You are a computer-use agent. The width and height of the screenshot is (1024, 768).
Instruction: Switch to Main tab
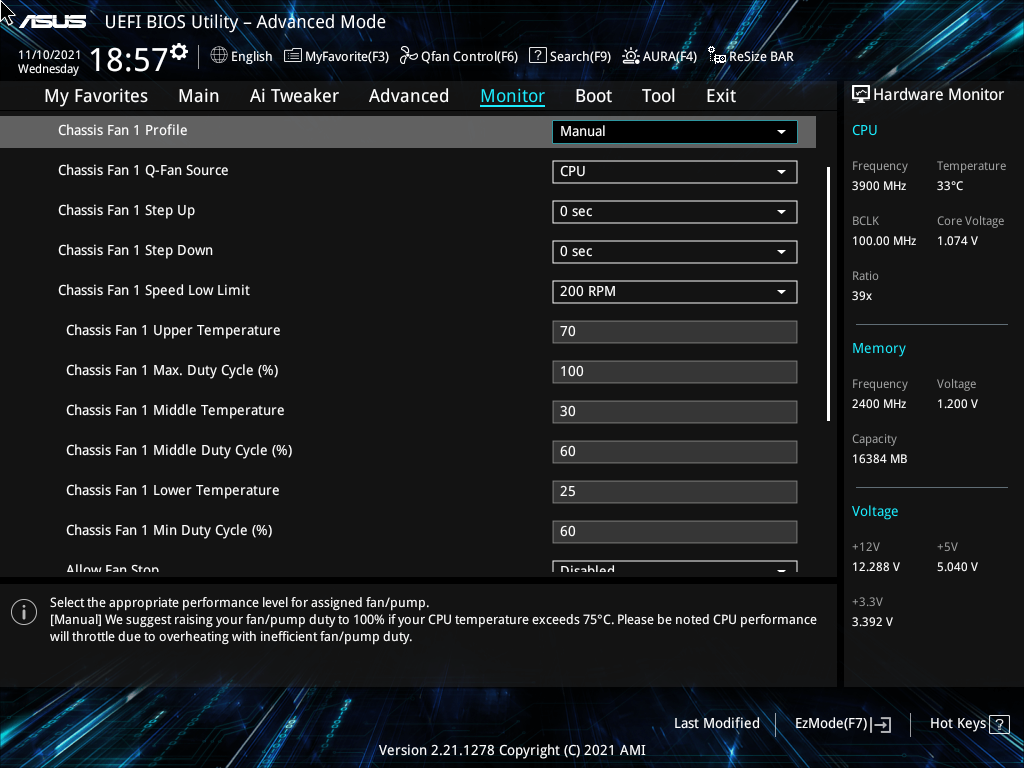click(x=199, y=96)
